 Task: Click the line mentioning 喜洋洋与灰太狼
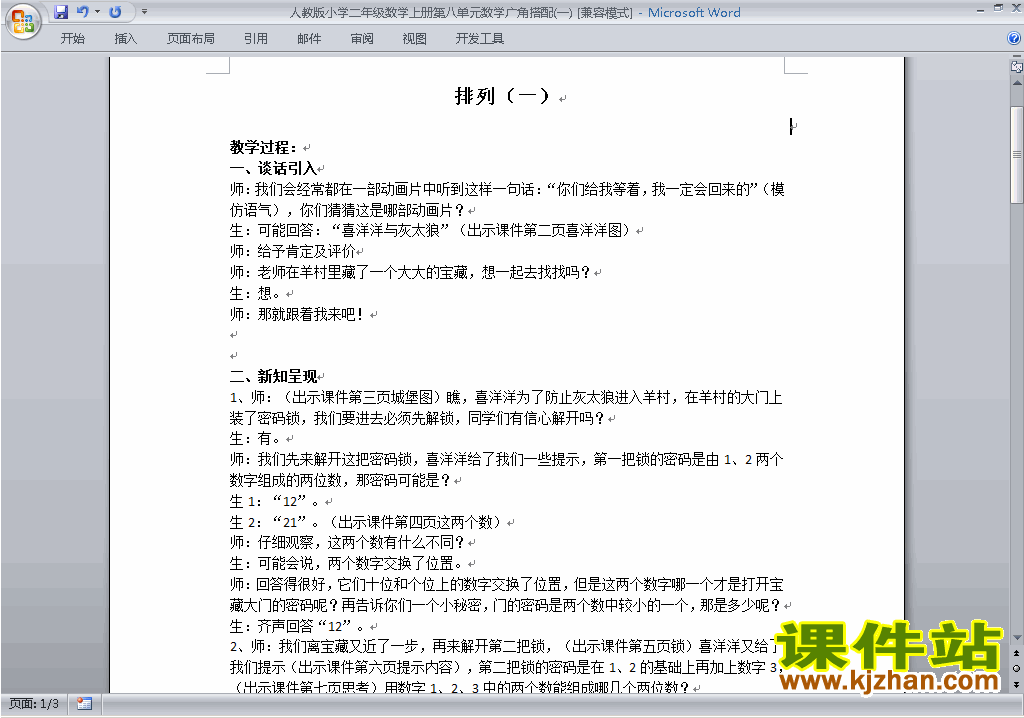click(x=430, y=230)
